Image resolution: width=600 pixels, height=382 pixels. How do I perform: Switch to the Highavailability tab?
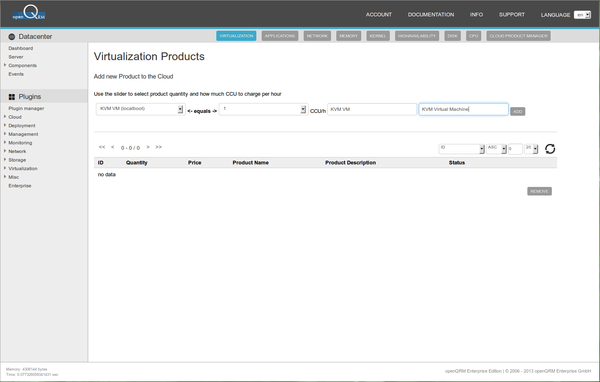click(x=417, y=36)
